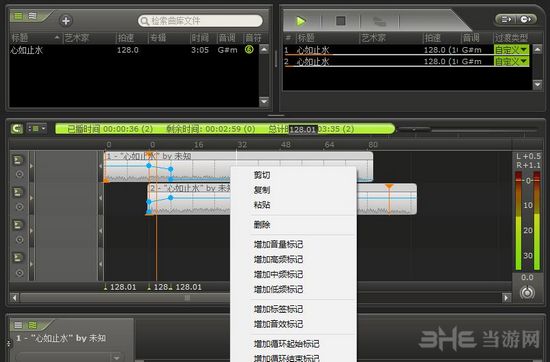Click the add-file plus icon in the library panel
This screenshot has width=550, height=362.
click(65, 21)
